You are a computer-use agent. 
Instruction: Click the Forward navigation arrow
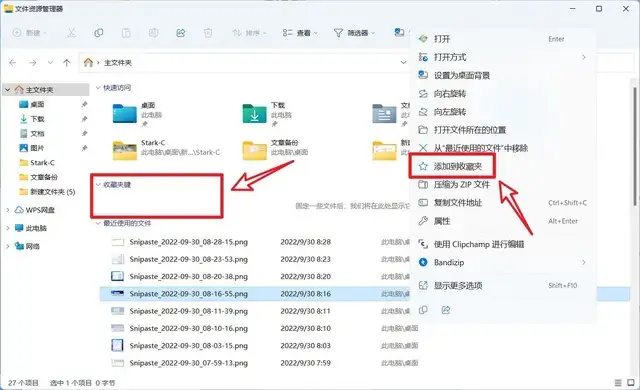[33, 63]
